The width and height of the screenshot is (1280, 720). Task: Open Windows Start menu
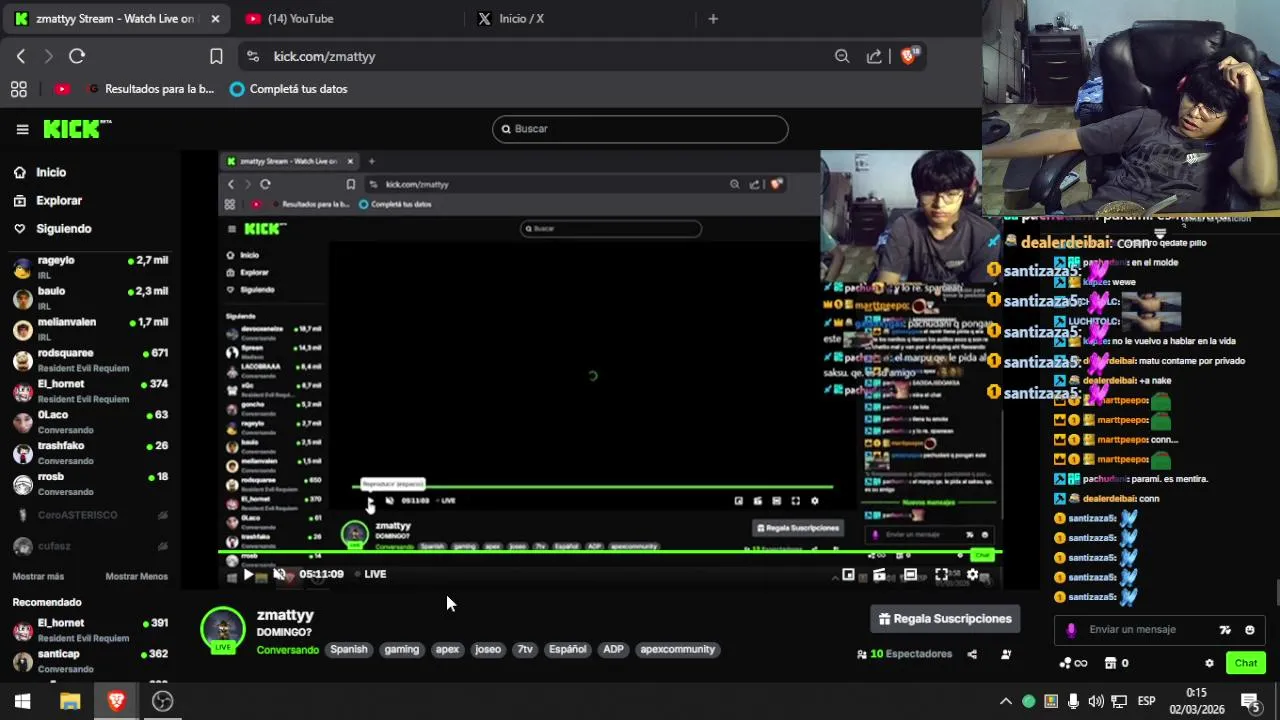pos(22,701)
